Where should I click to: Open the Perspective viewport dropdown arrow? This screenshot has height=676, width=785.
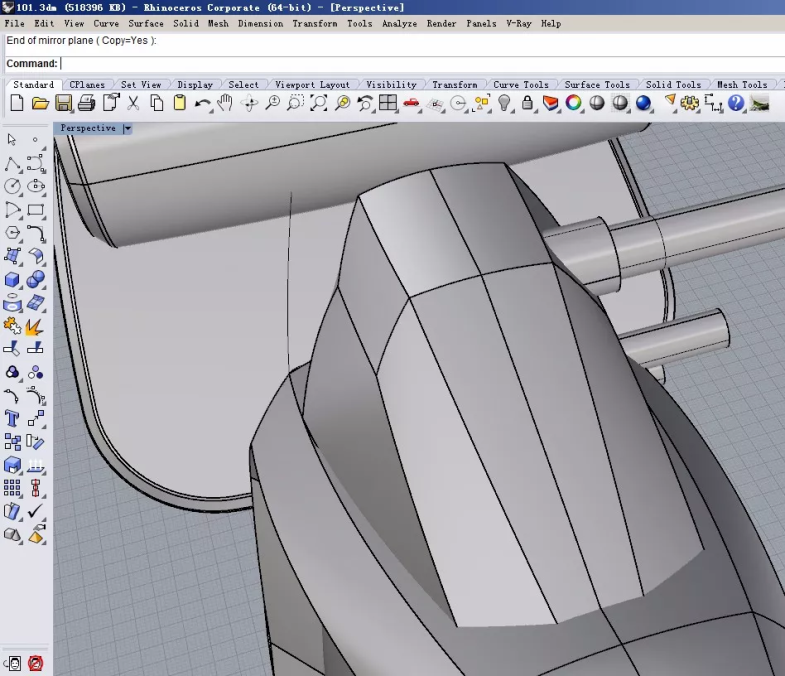click(x=127, y=128)
